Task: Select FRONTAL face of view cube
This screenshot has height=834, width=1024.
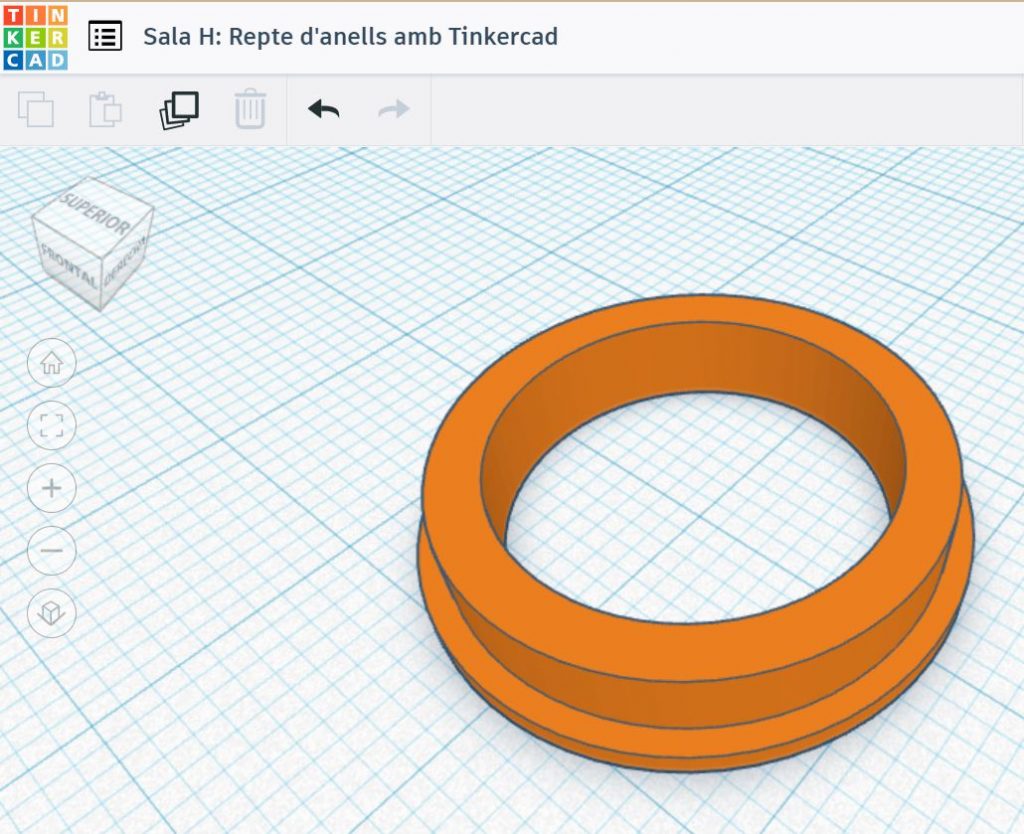Action: 70,262
